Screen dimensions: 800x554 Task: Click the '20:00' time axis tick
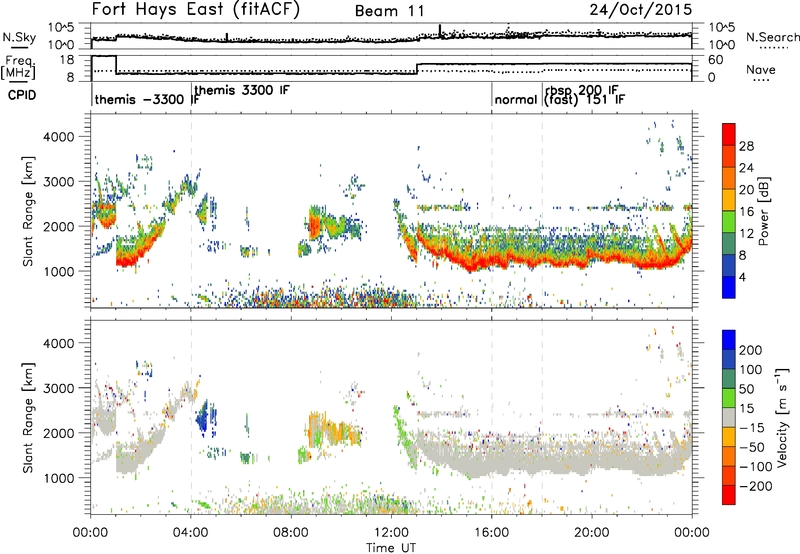[592, 532]
